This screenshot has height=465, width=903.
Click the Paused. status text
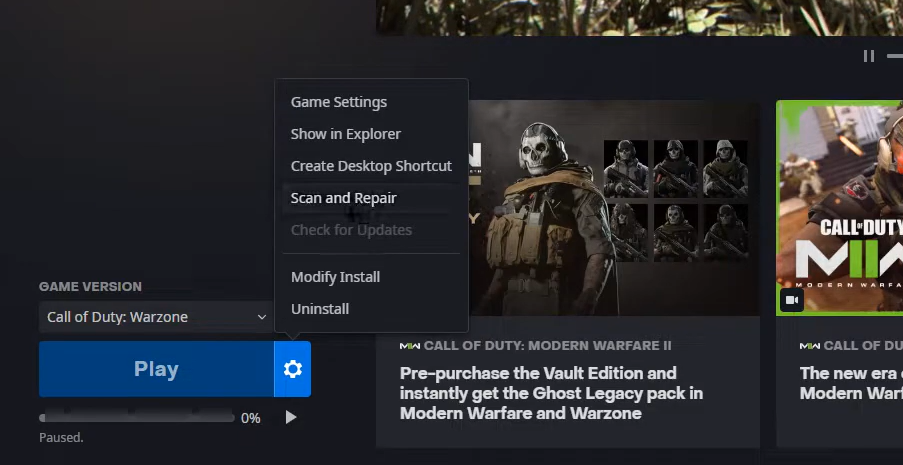click(61, 438)
